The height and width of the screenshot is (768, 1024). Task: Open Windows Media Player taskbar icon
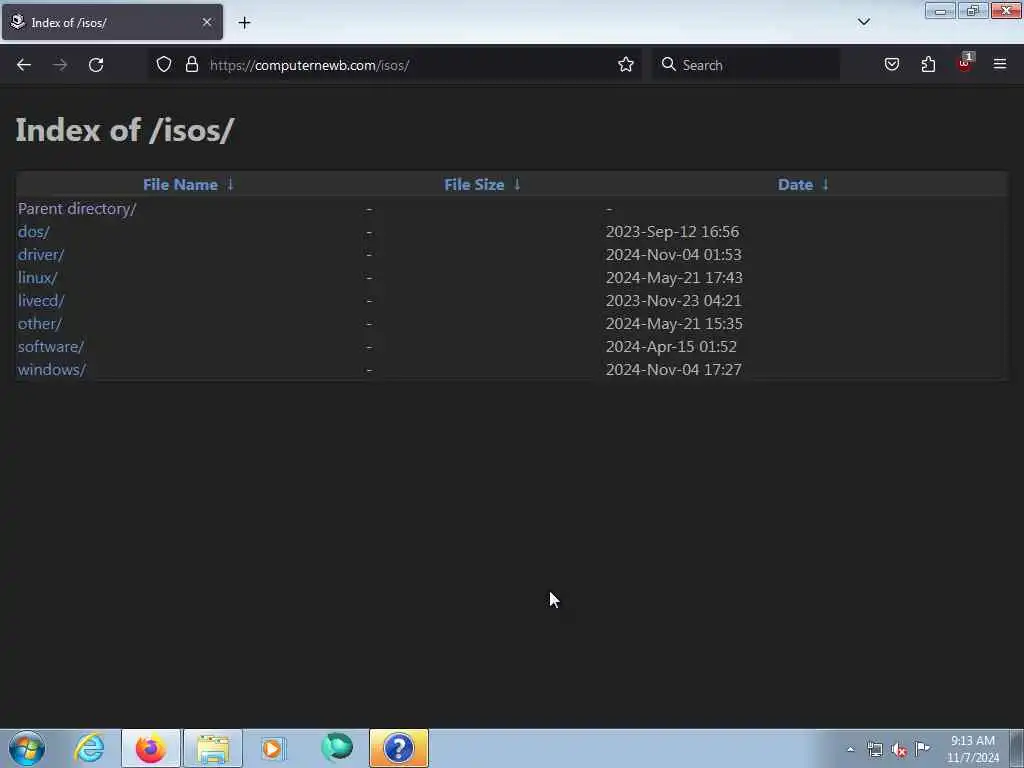[x=273, y=748]
